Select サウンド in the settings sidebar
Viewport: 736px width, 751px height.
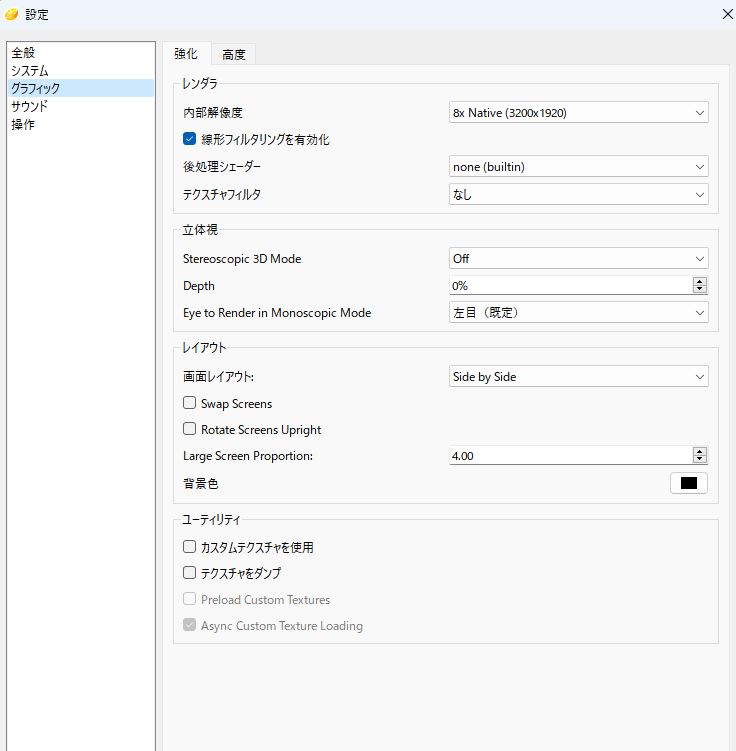pos(30,106)
